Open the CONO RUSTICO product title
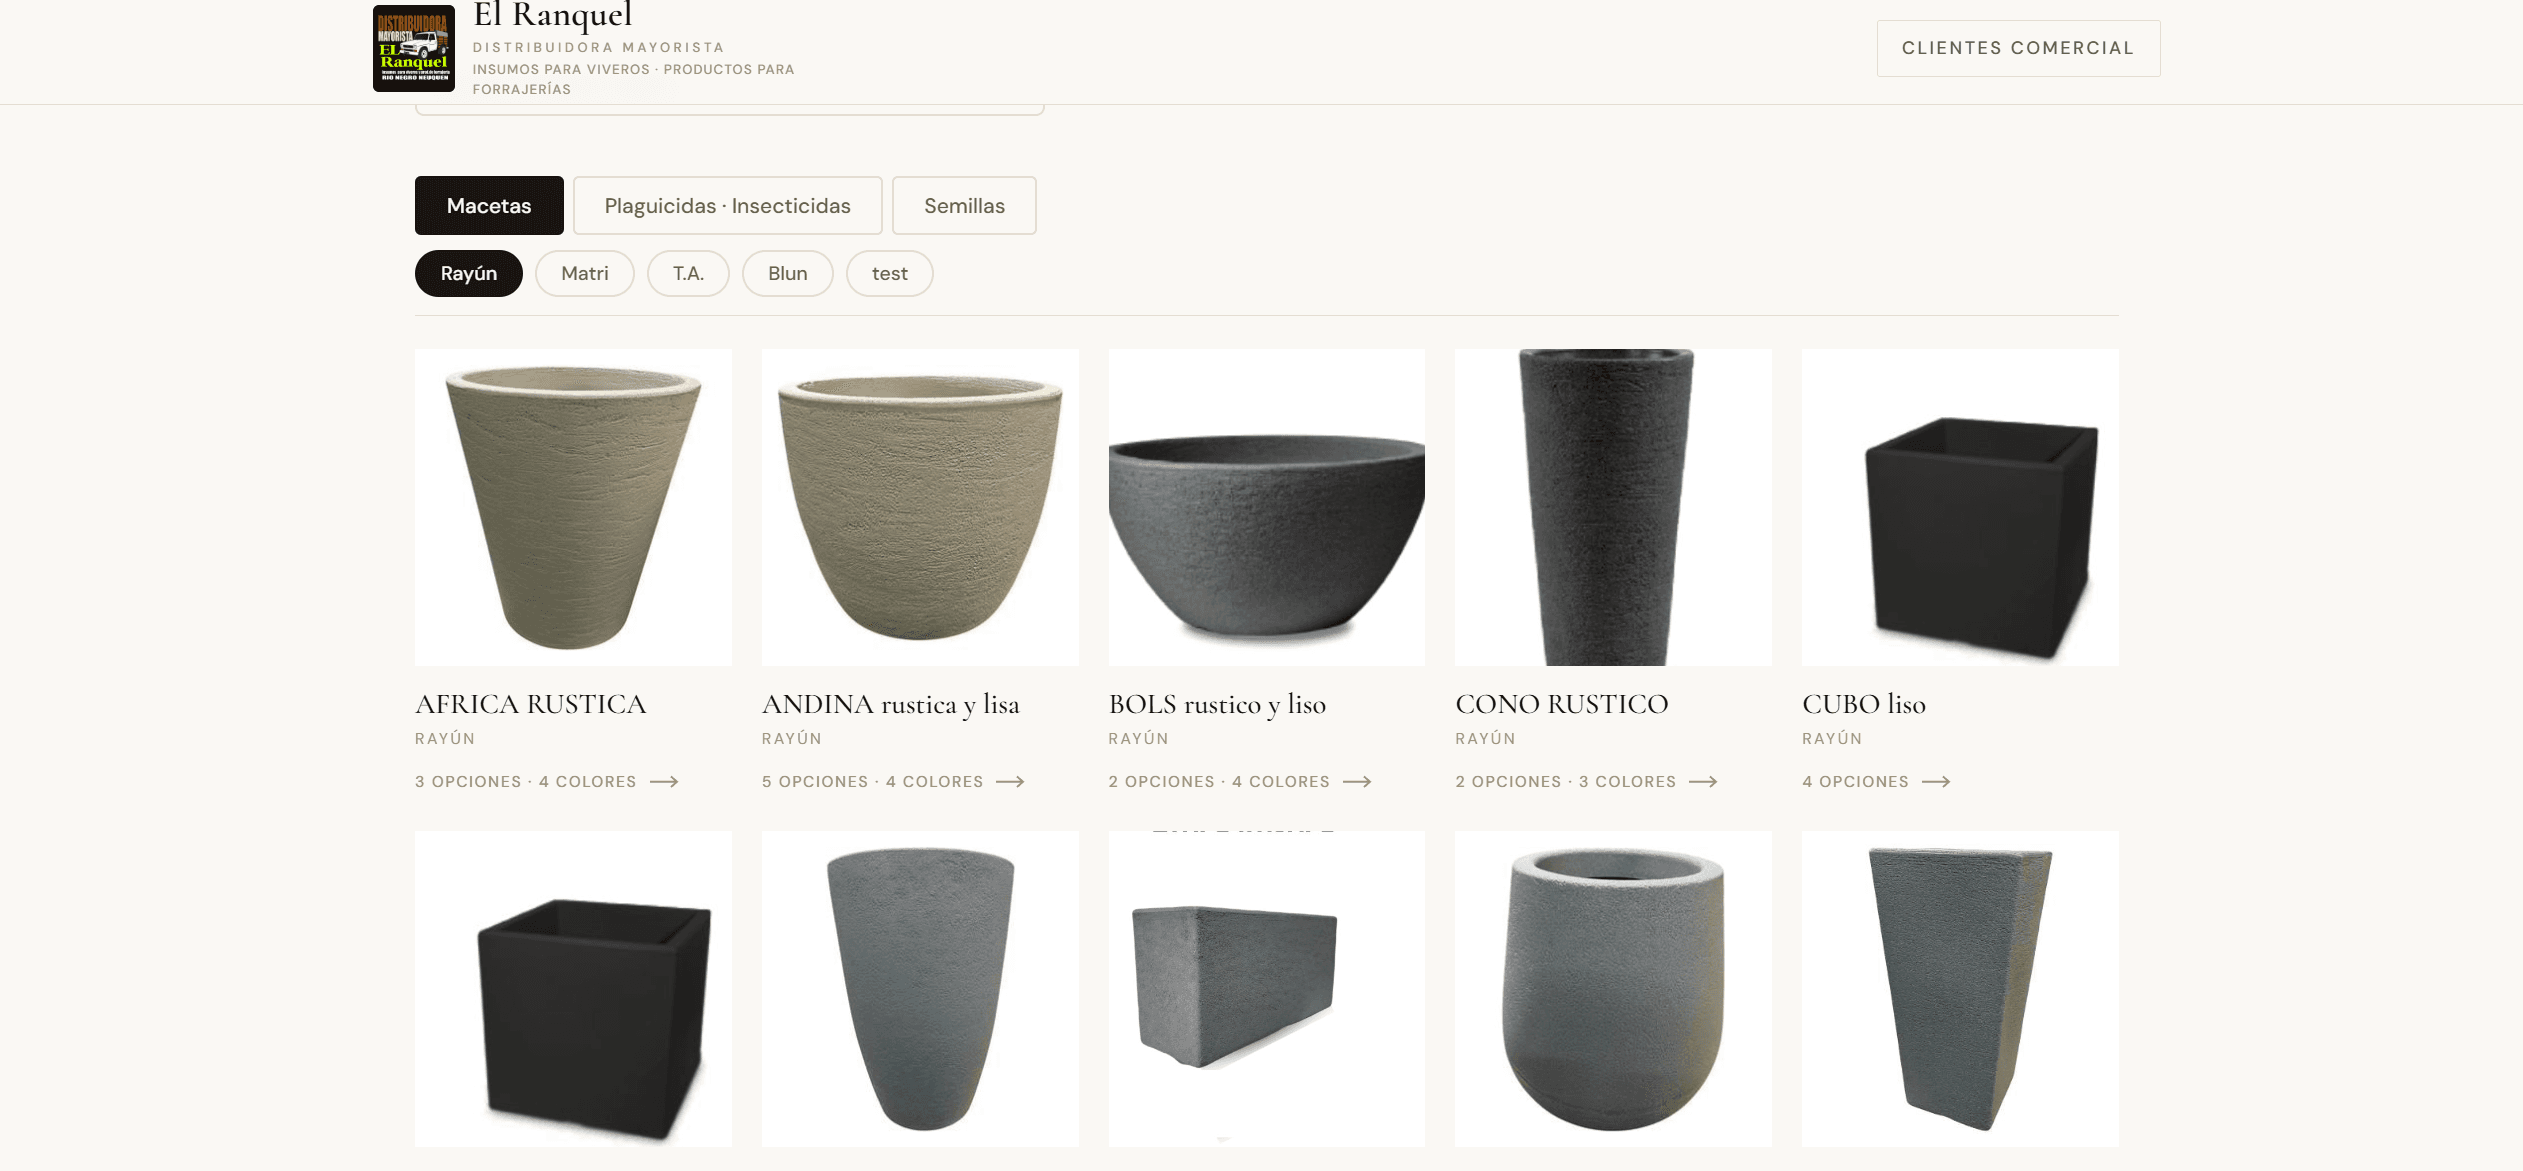2523x1171 pixels. pos(1562,704)
